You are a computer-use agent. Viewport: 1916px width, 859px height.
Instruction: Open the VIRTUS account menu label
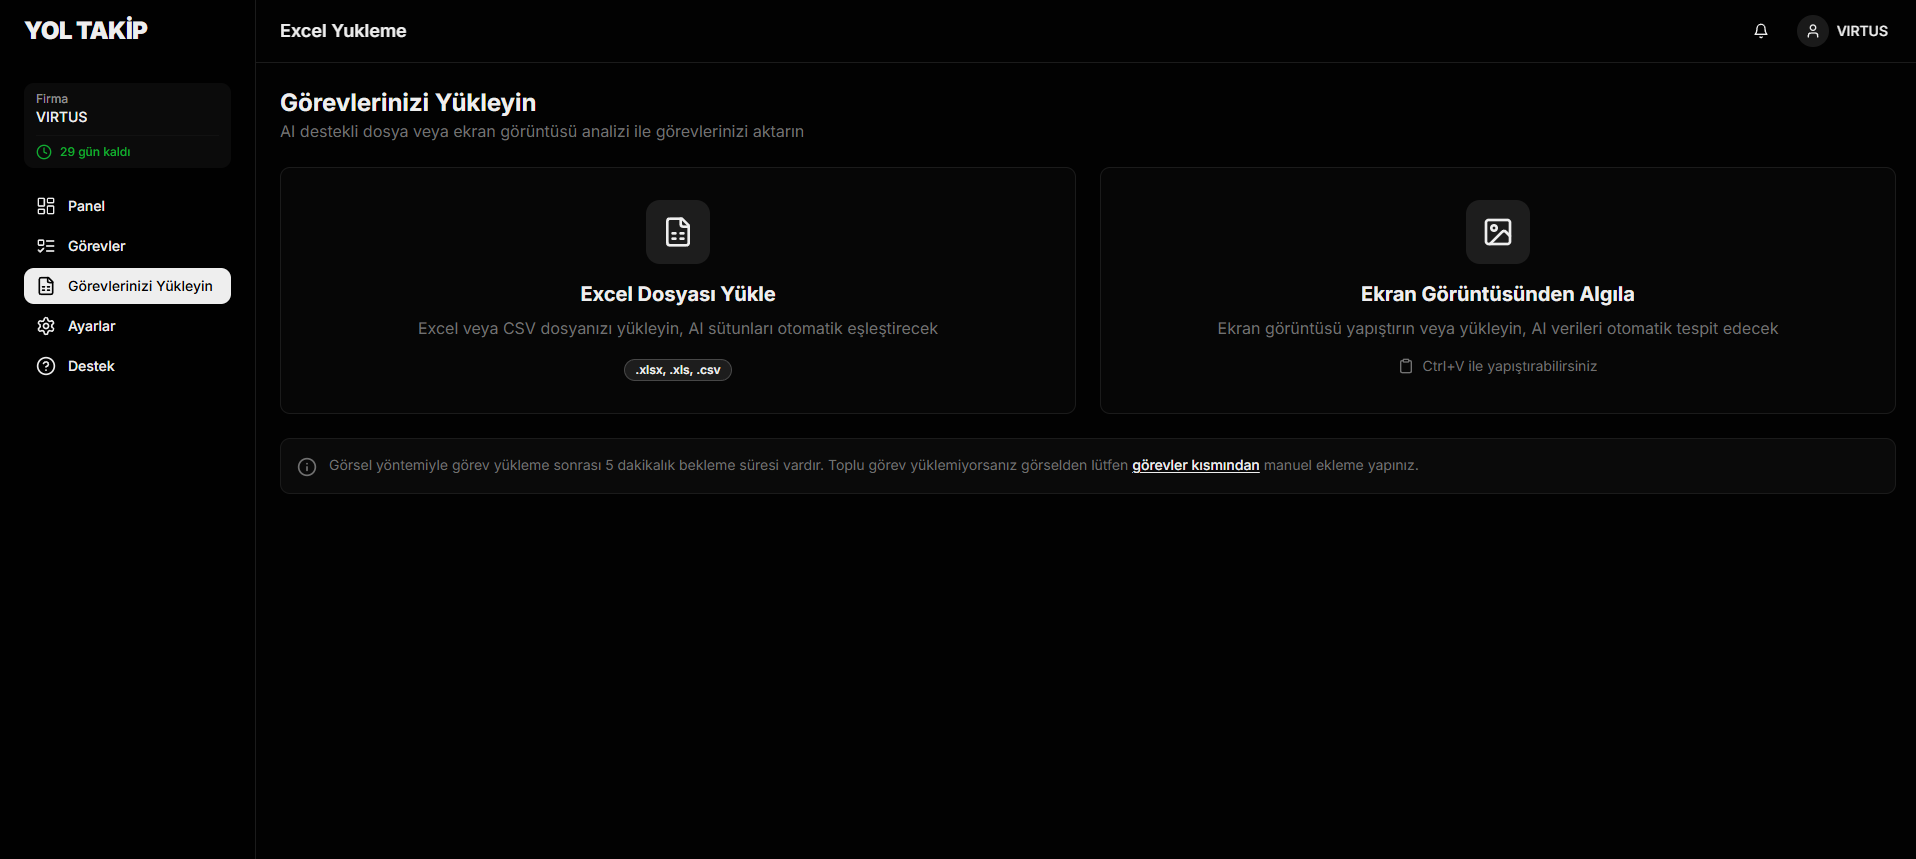pyautogui.click(x=1861, y=31)
